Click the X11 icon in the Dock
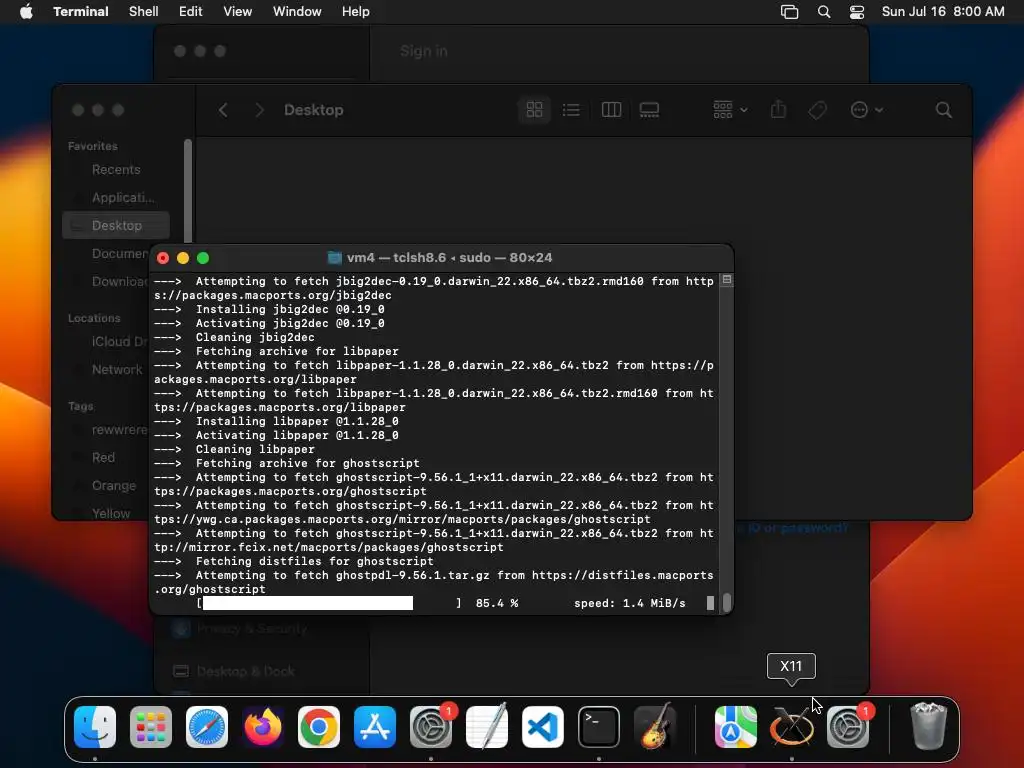 click(792, 727)
